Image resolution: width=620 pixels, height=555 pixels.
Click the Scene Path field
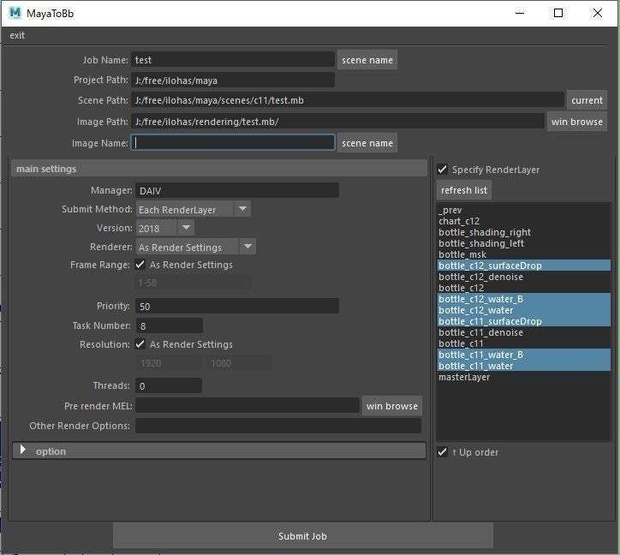(347, 100)
